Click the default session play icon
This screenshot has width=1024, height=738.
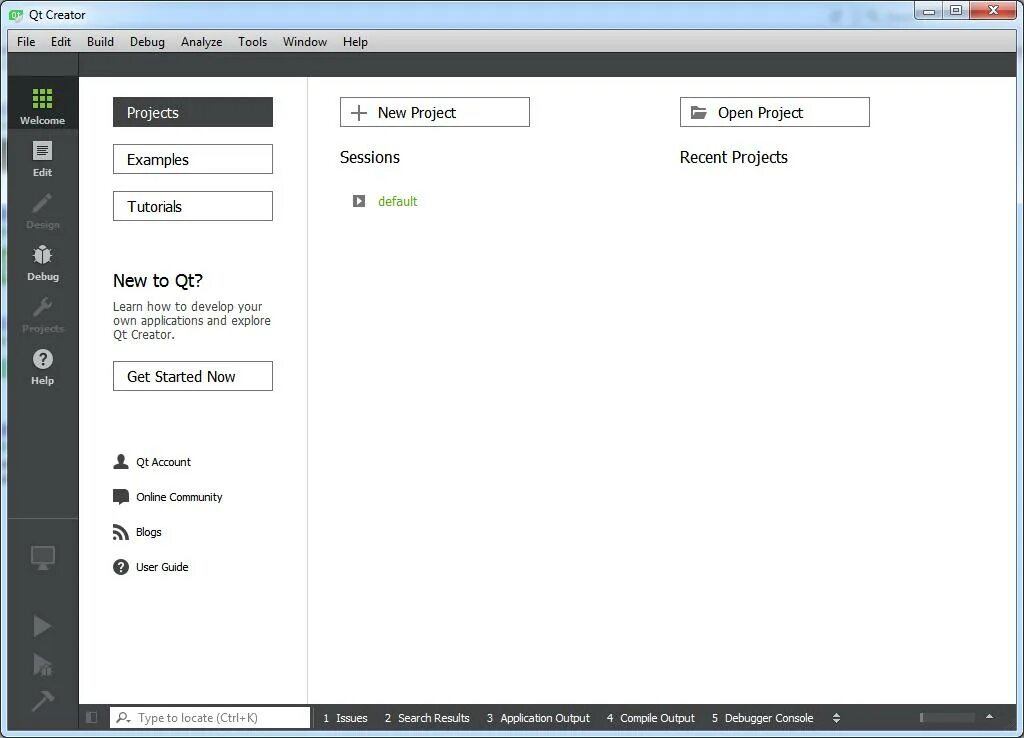pyautogui.click(x=359, y=201)
